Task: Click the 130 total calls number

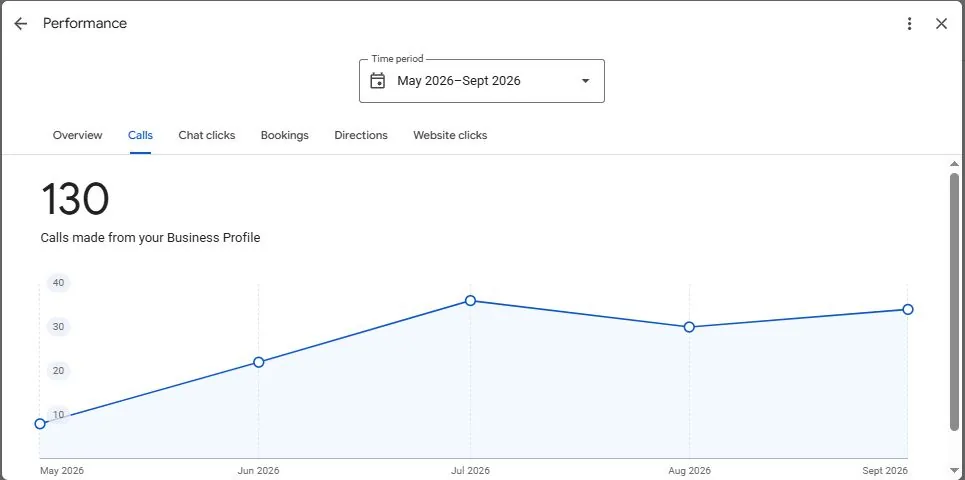Action: coord(75,199)
